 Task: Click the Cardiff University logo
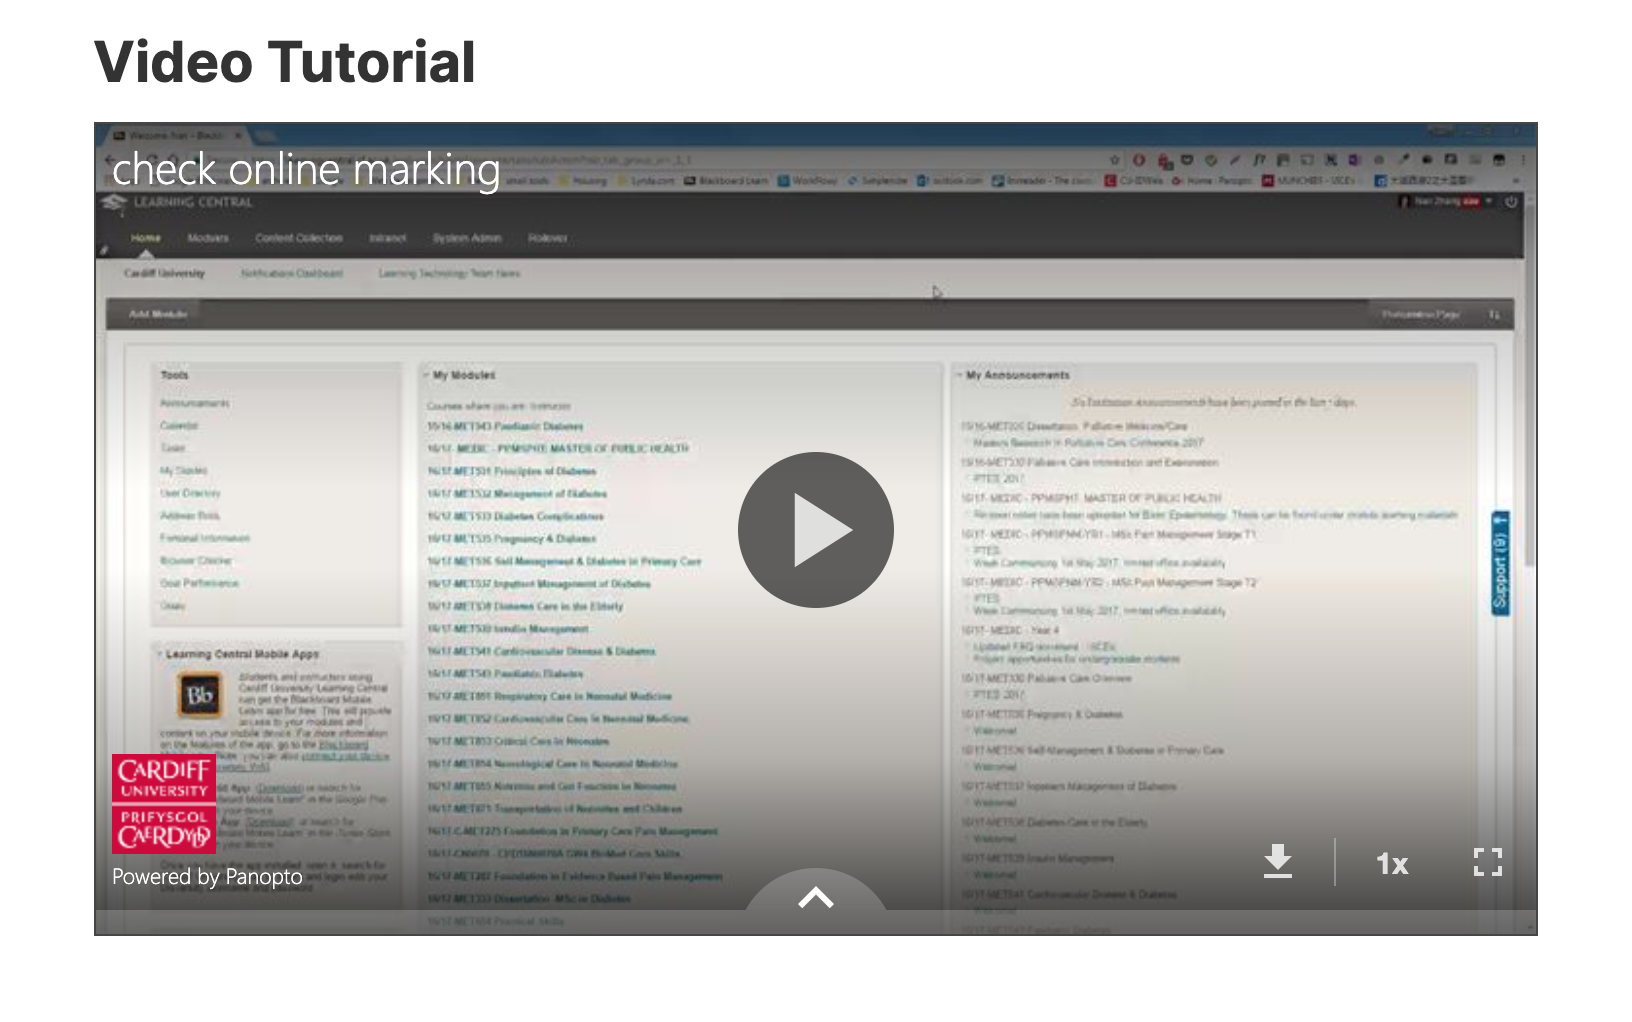(x=164, y=804)
